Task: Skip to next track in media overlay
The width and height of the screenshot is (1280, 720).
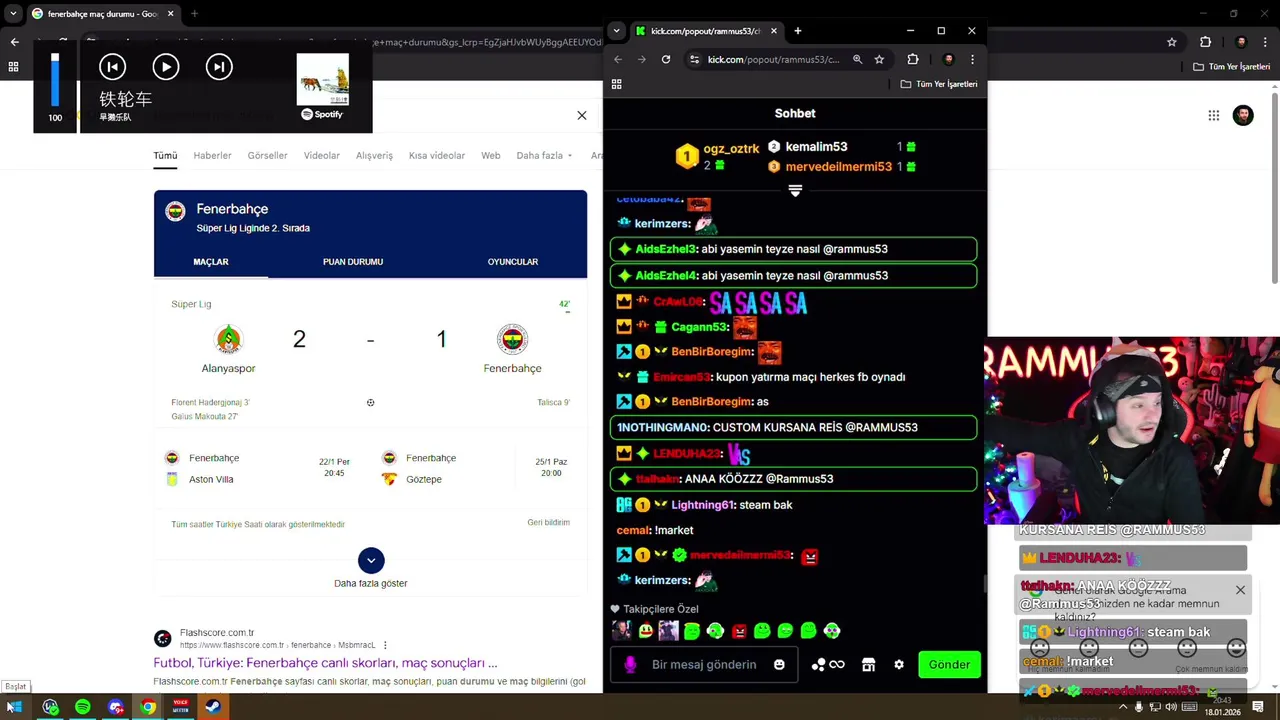Action: click(x=219, y=67)
